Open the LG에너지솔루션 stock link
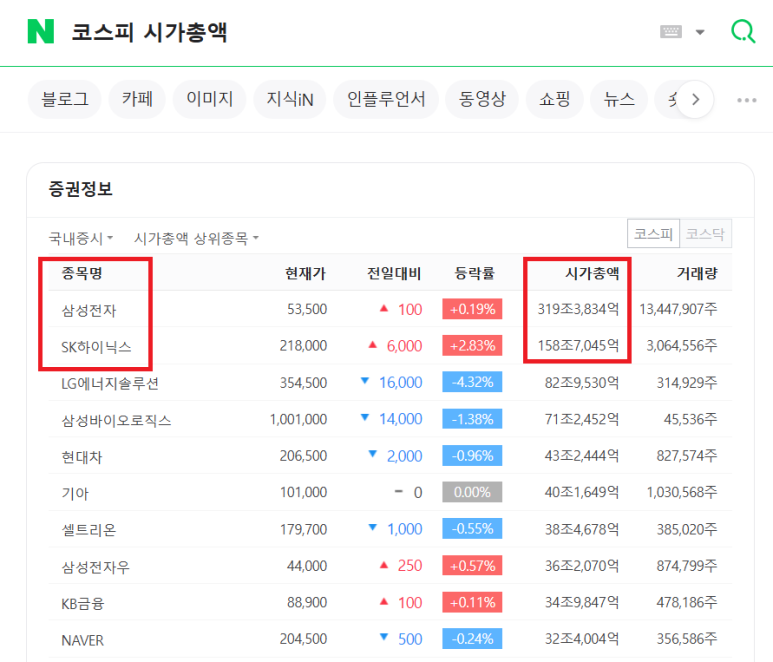This screenshot has width=773, height=662. tap(110, 383)
